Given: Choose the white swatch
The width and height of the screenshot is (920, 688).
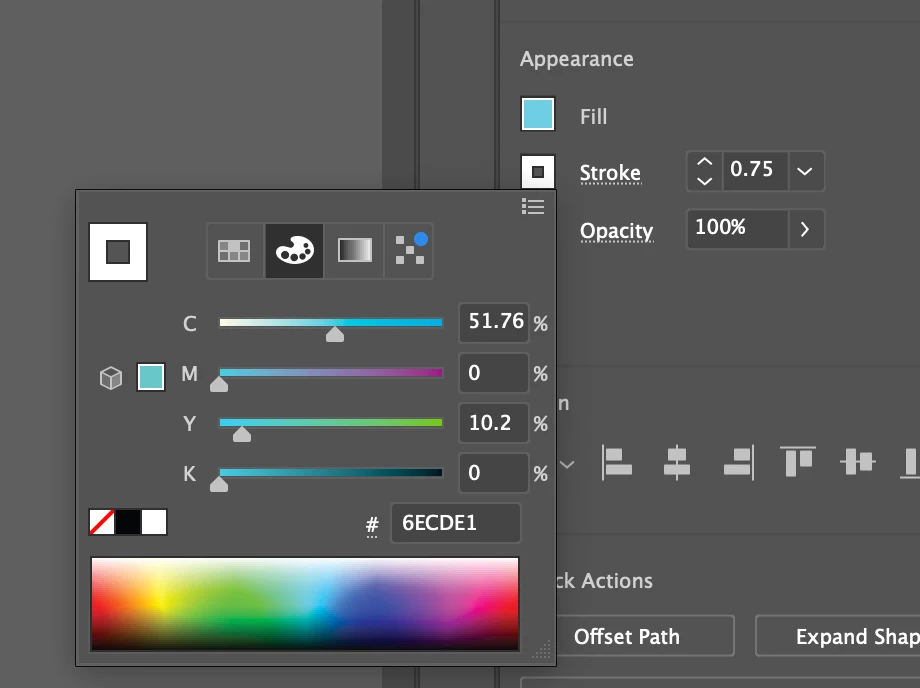Looking at the screenshot, I should click(154, 522).
